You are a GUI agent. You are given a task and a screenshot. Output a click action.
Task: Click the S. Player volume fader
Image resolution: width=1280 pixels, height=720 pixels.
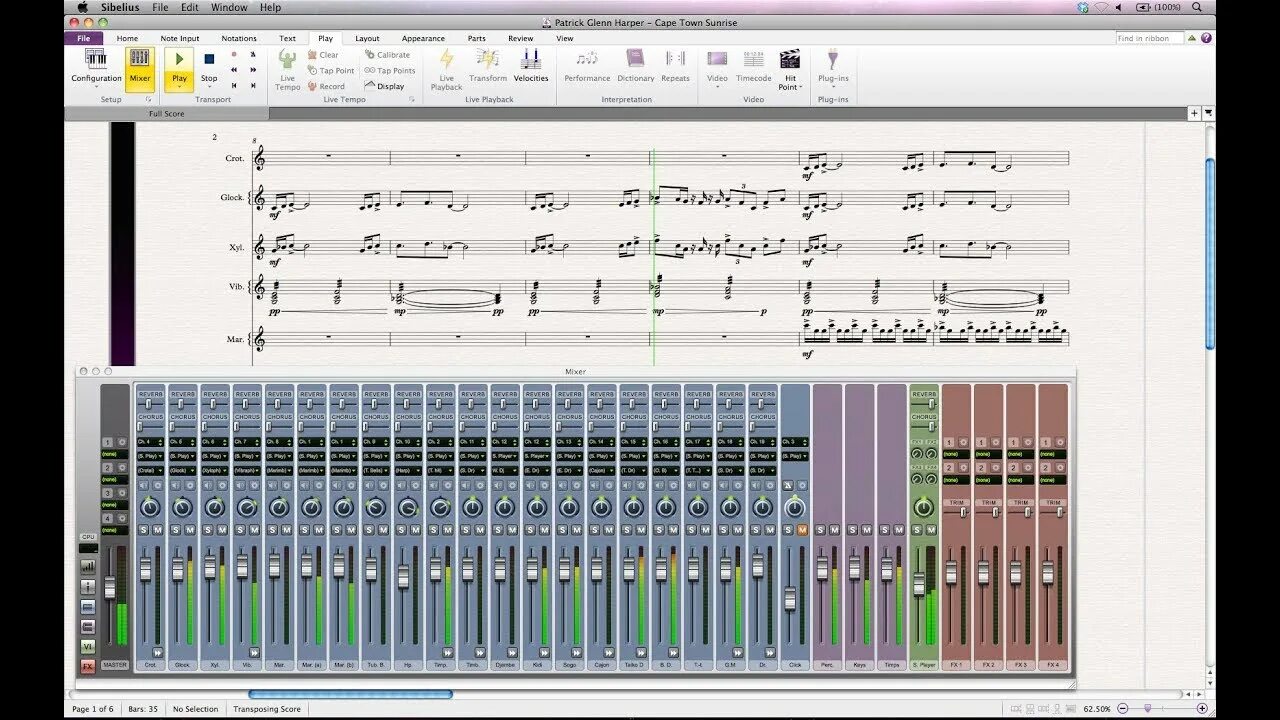(x=919, y=585)
